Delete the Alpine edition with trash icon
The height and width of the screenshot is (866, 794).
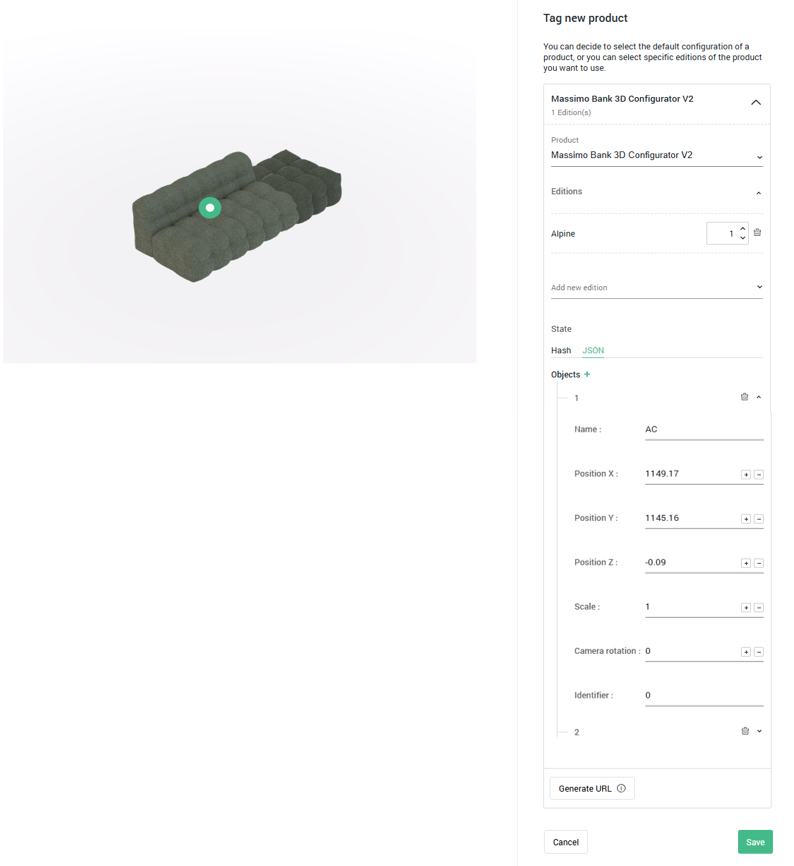tap(757, 233)
